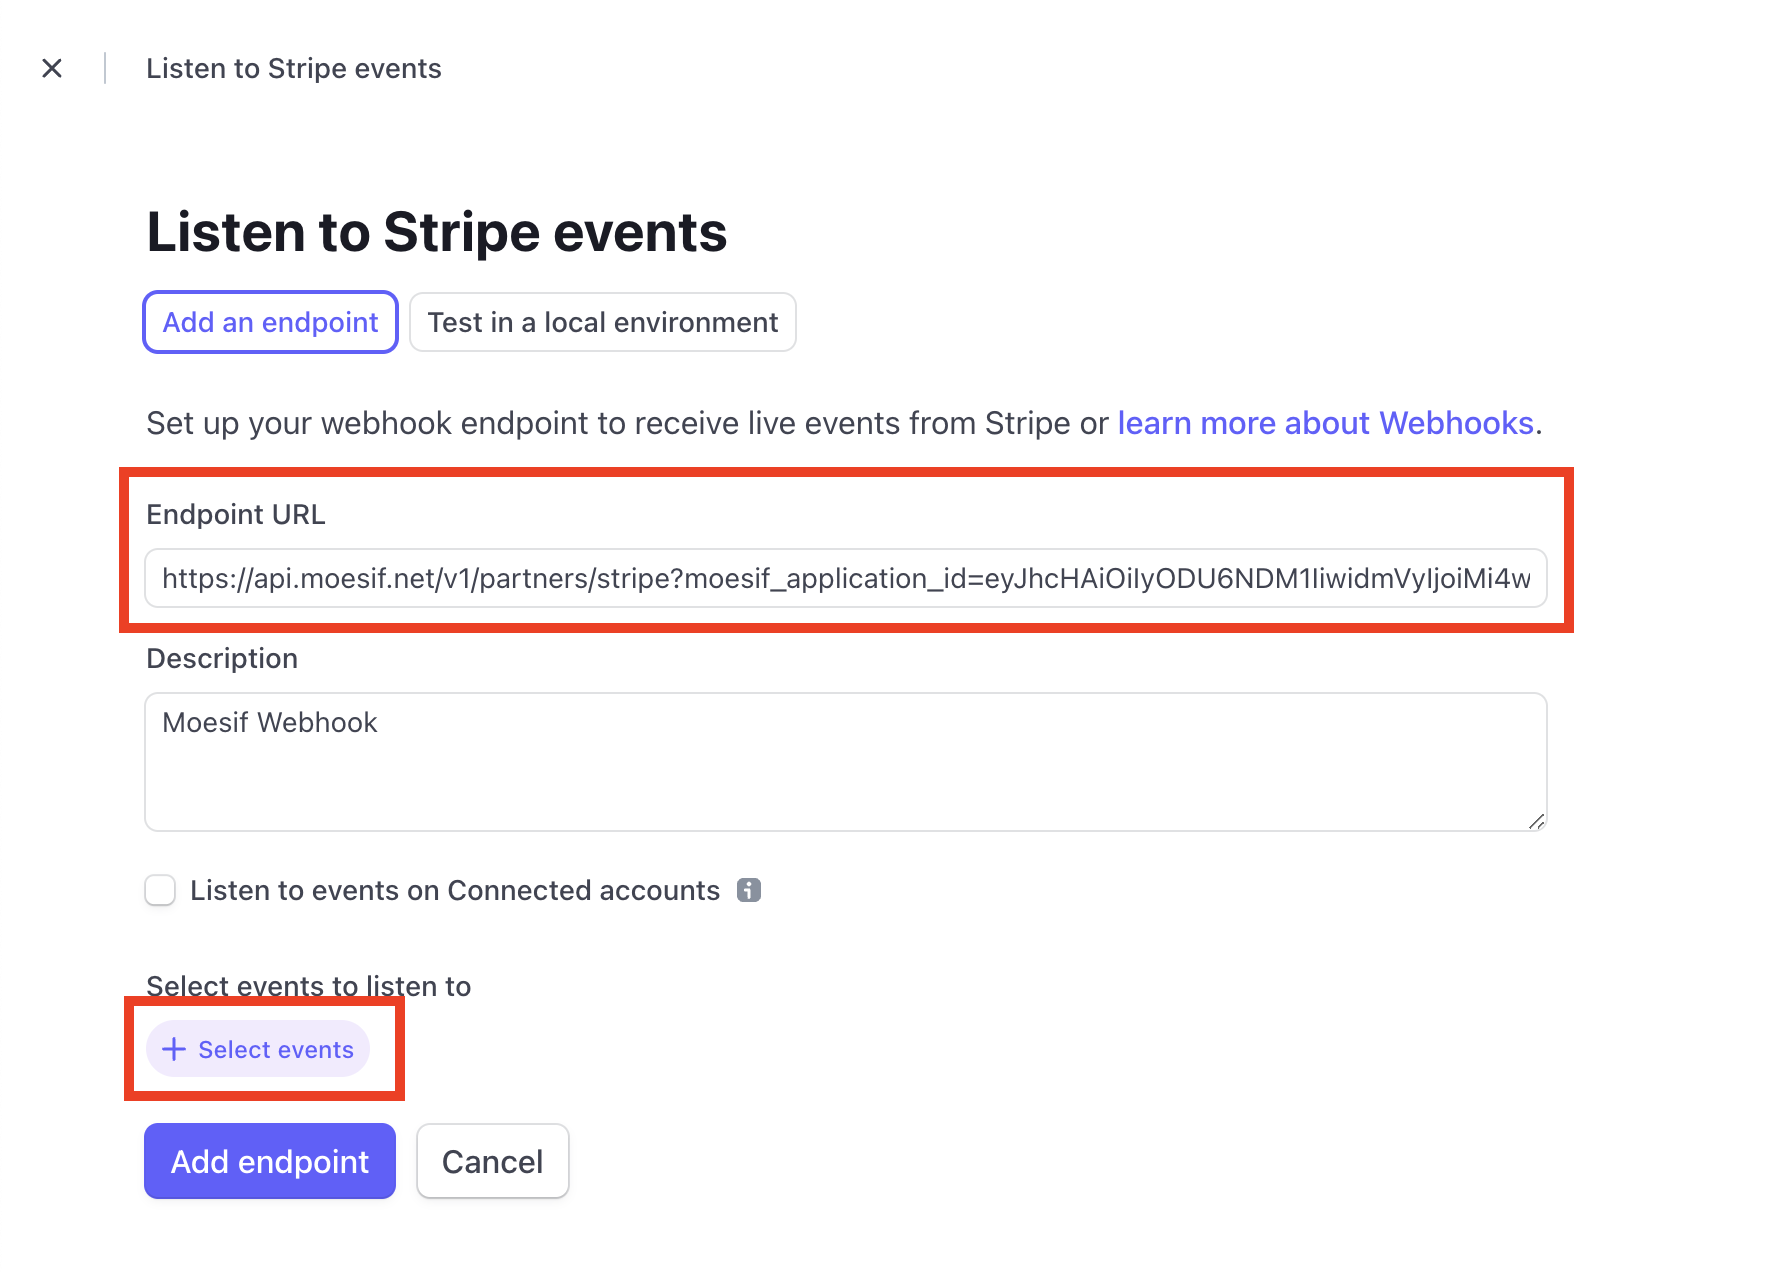This screenshot has height=1275, width=1788.
Task: Click the info icon beside Connected accounts
Action: pyautogui.click(x=749, y=890)
